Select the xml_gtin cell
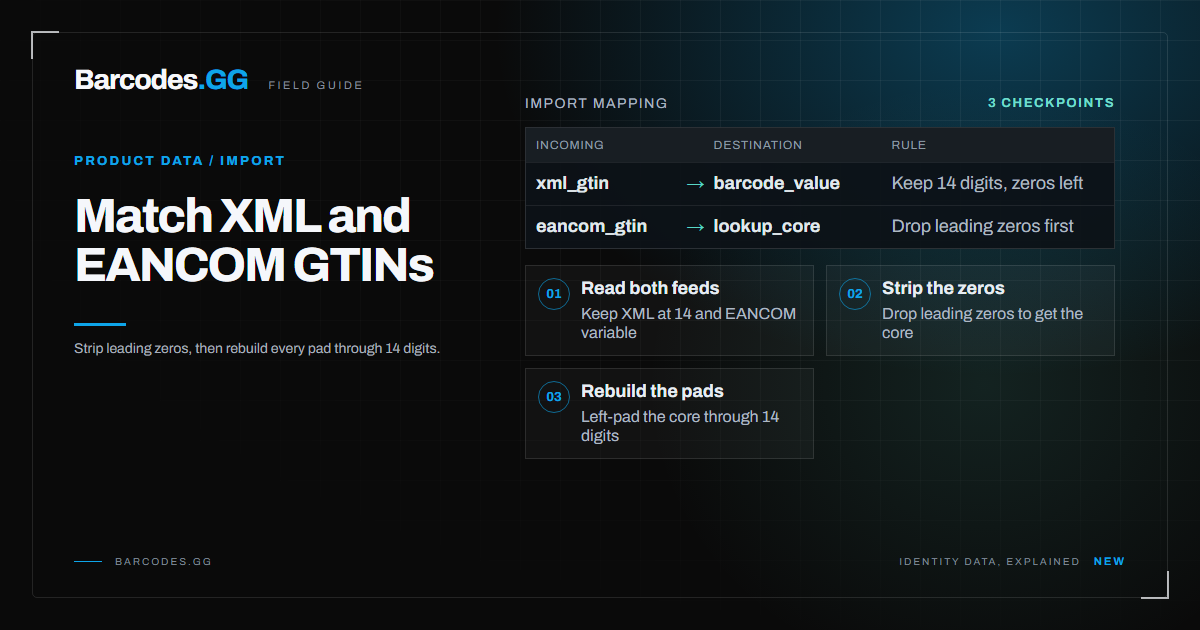Viewport: 1200px width, 630px height. click(572, 184)
